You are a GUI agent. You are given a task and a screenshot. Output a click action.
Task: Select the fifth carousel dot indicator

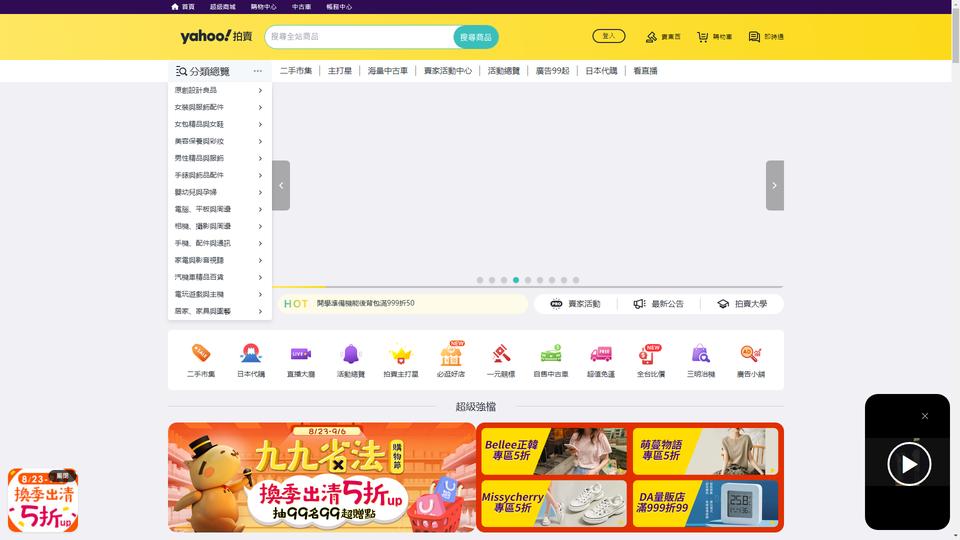click(528, 280)
